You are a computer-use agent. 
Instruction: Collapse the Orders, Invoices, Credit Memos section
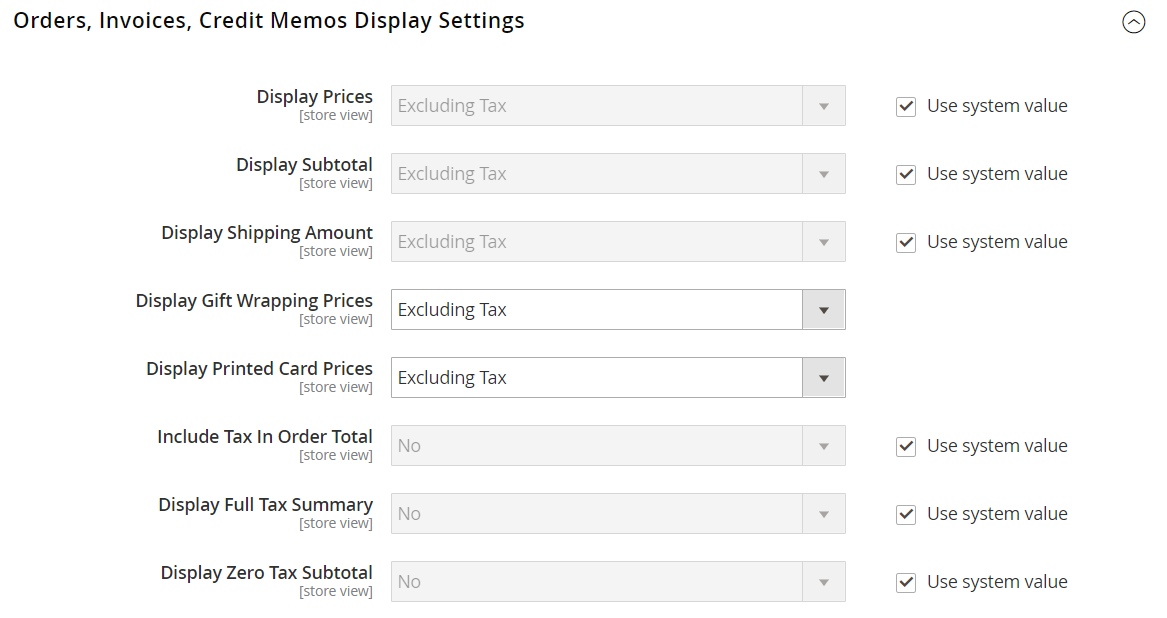pyautogui.click(x=1134, y=22)
